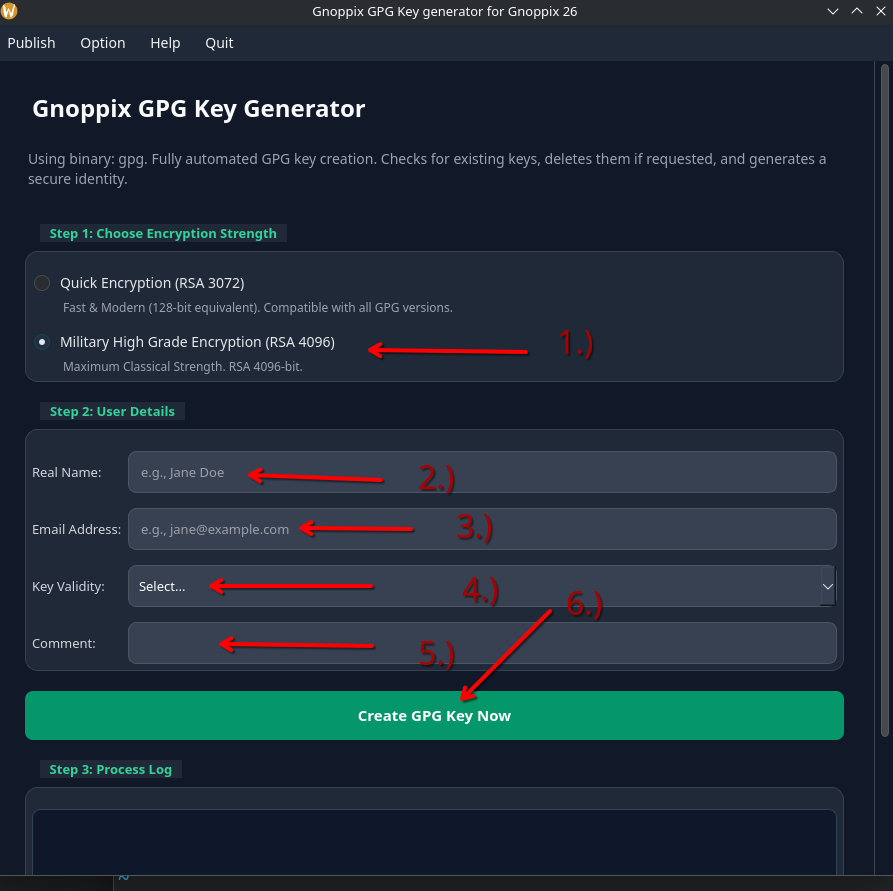This screenshot has width=893, height=891.
Task: Click the window title bar text
Action: coord(445,12)
